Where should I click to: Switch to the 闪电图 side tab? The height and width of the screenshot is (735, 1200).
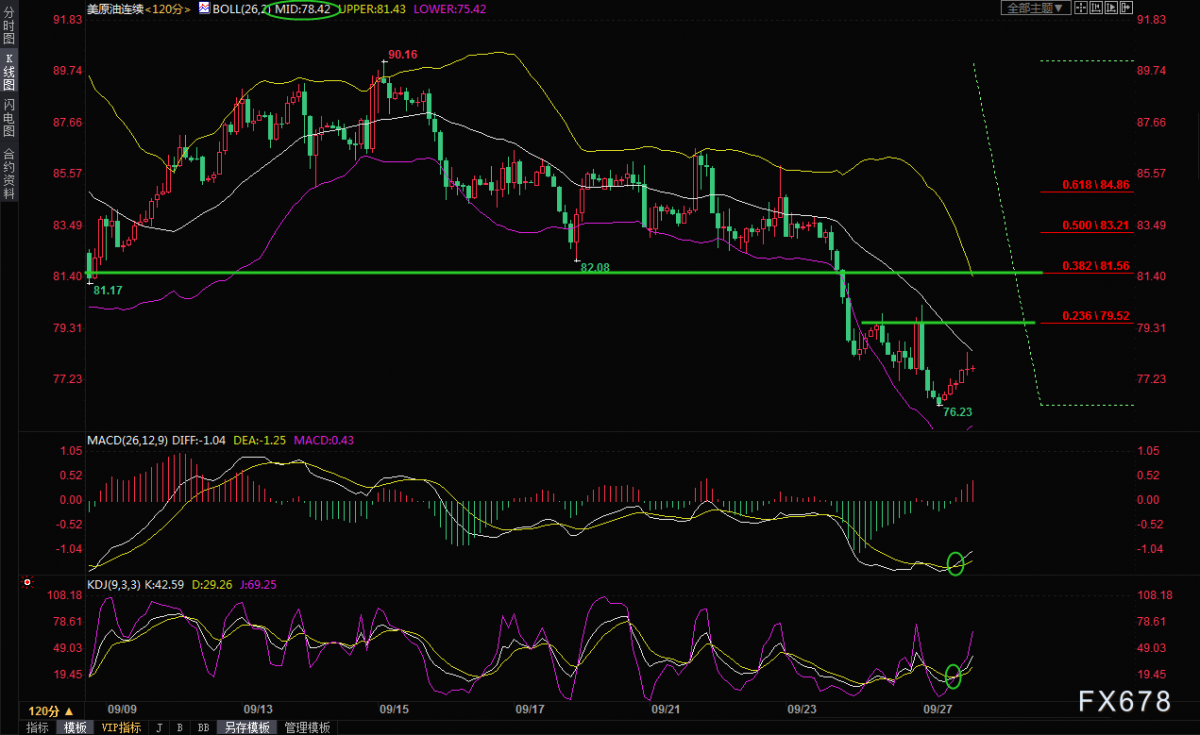(9, 118)
